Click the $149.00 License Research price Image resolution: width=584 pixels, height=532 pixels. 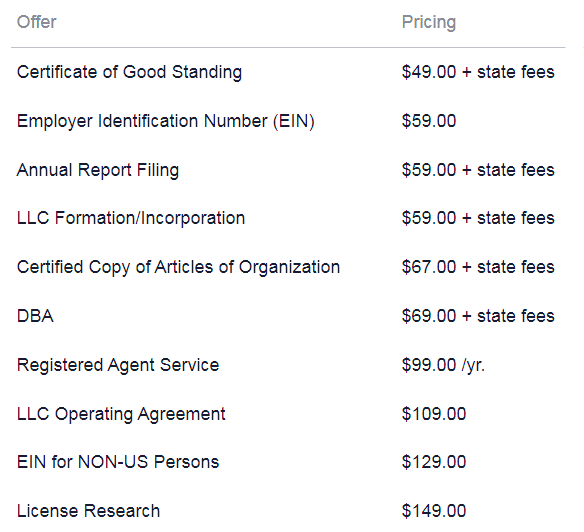(x=434, y=511)
